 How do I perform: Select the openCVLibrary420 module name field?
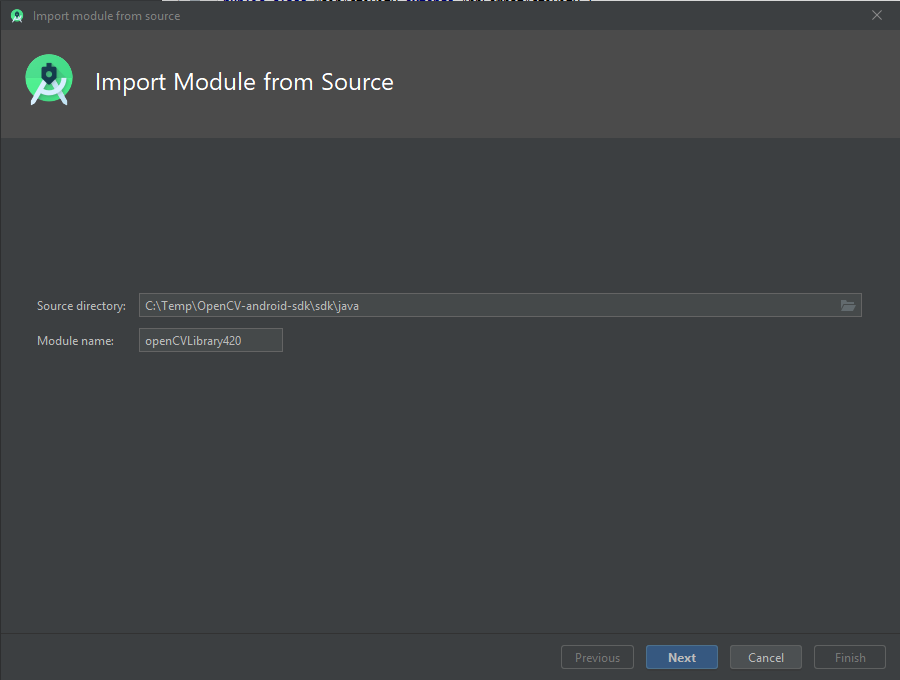pyautogui.click(x=210, y=340)
